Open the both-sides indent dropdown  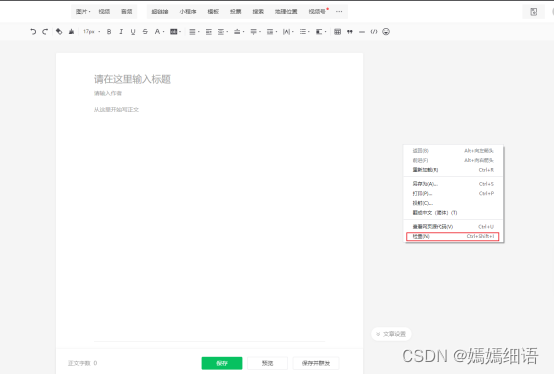pos(223,32)
